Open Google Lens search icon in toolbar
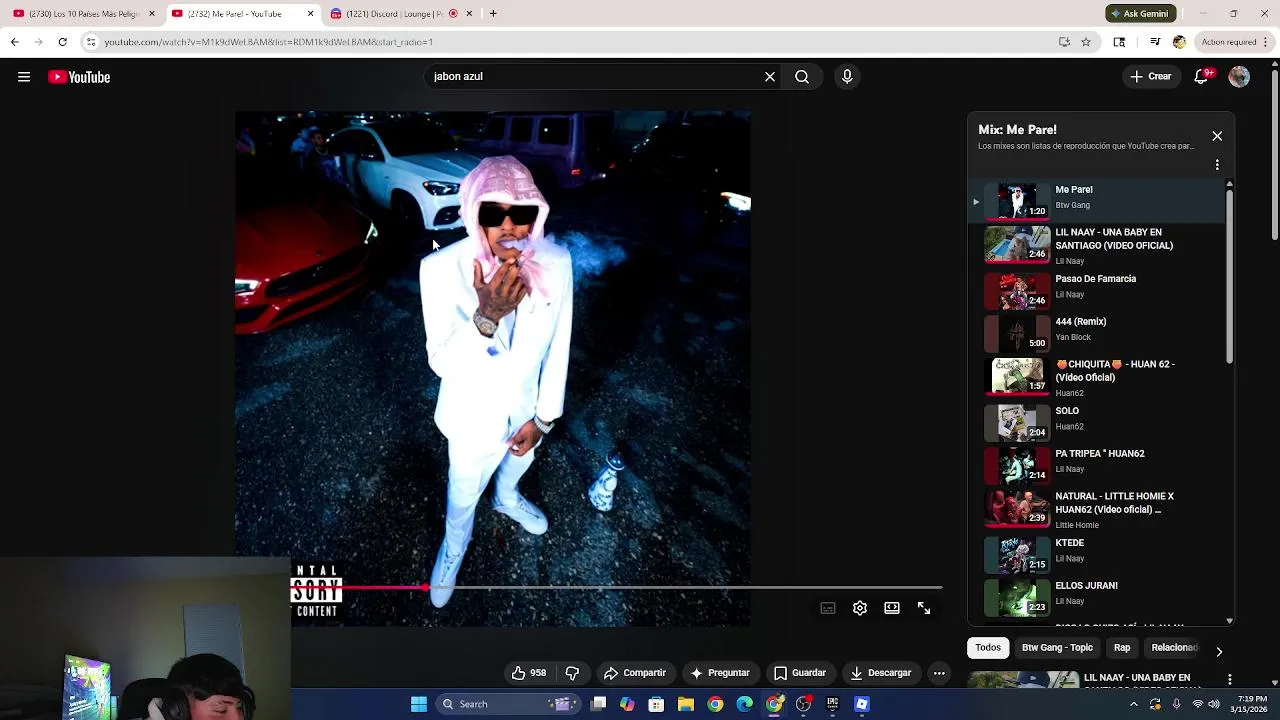The image size is (1280, 720). (1119, 42)
